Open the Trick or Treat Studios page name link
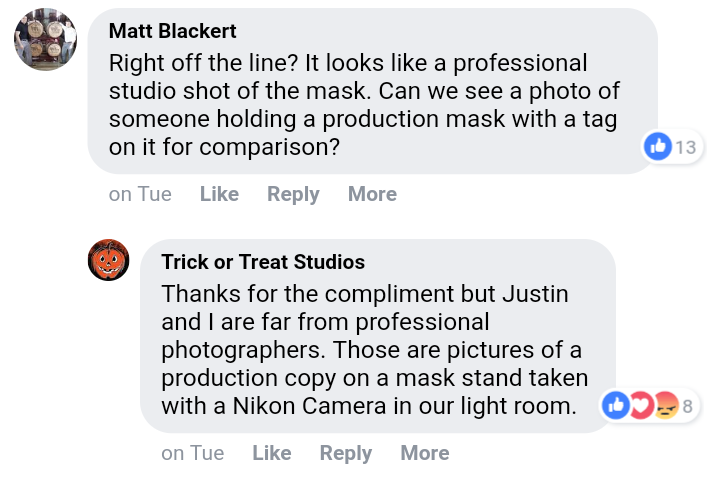 coord(263,263)
